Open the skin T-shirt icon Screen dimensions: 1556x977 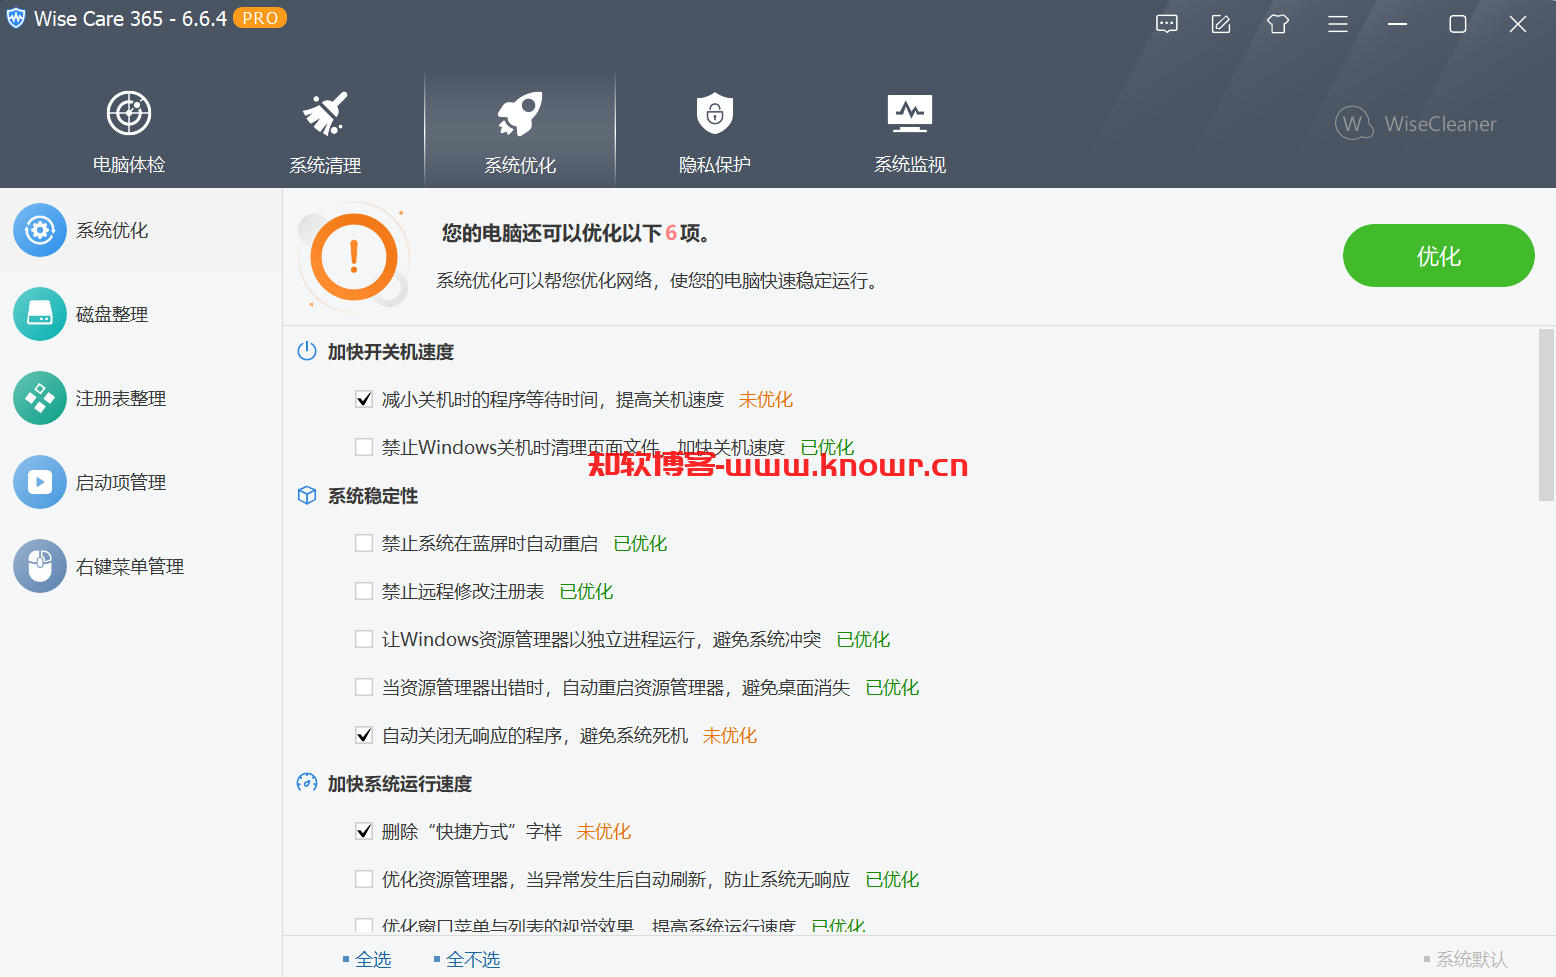click(1278, 24)
